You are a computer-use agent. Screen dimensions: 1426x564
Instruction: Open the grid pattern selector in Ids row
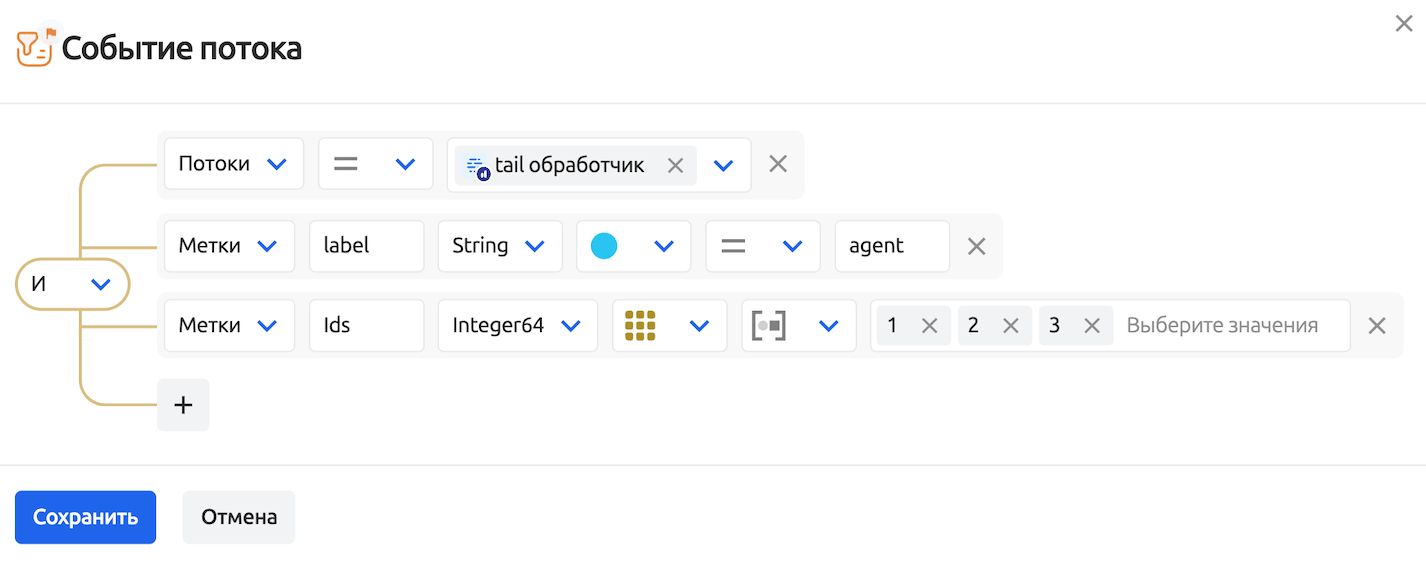(x=669, y=325)
